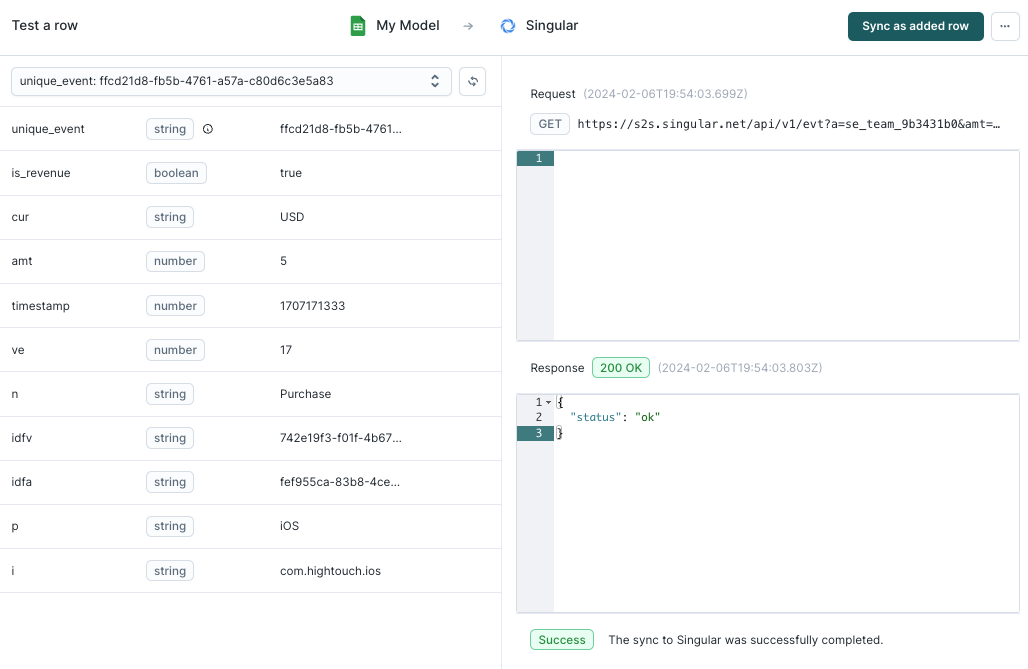
Task: Open the three-dot more options menu
Action: coord(1005,26)
